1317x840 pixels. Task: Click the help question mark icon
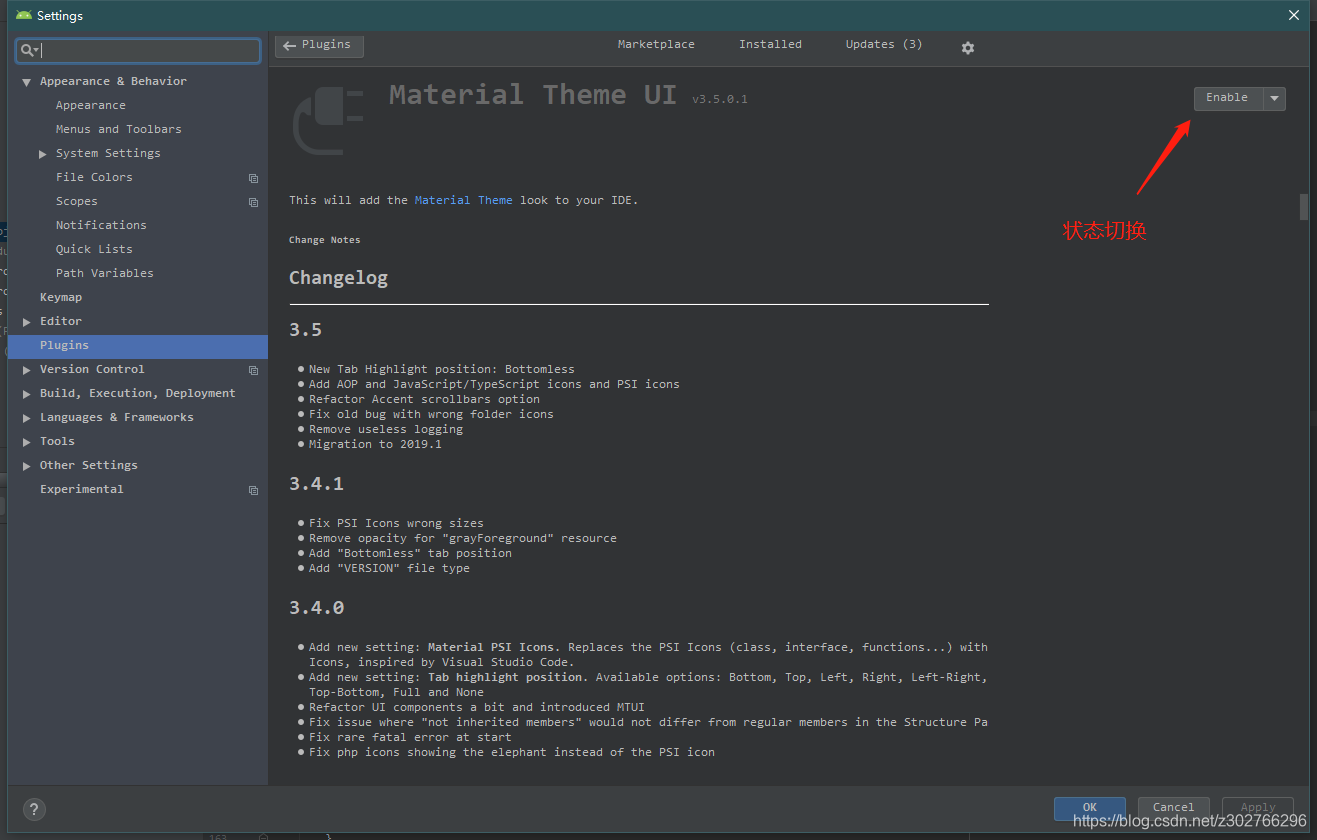point(34,810)
